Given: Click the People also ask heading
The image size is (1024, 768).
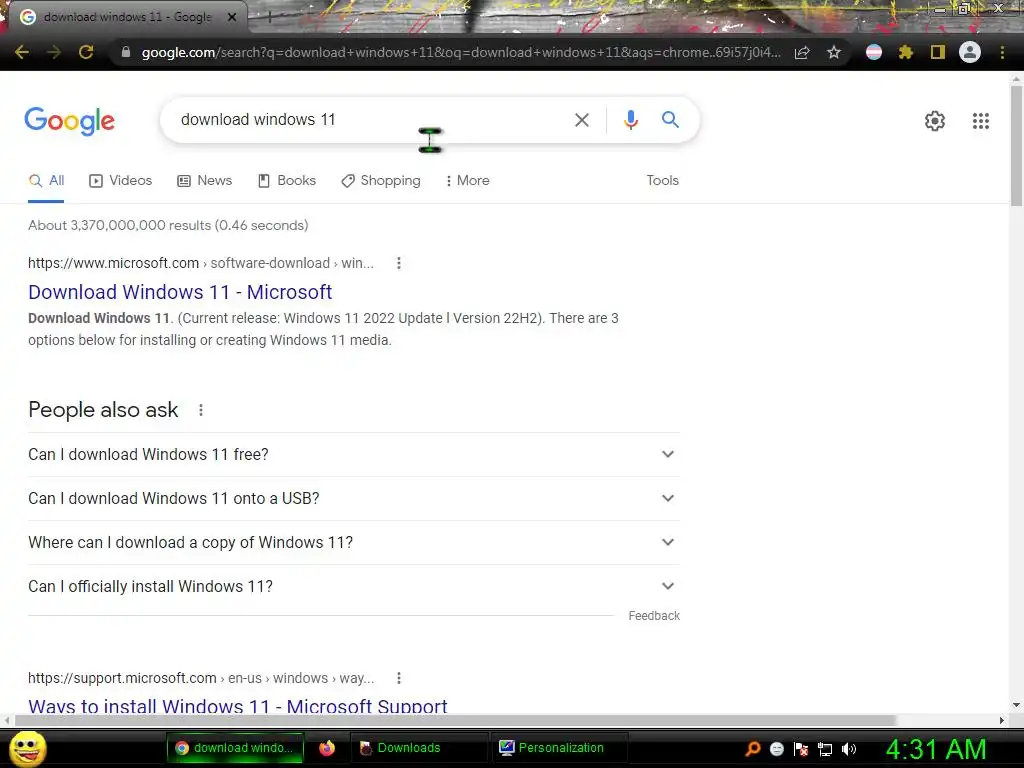Looking at the screenshot, I should point(103,410).
